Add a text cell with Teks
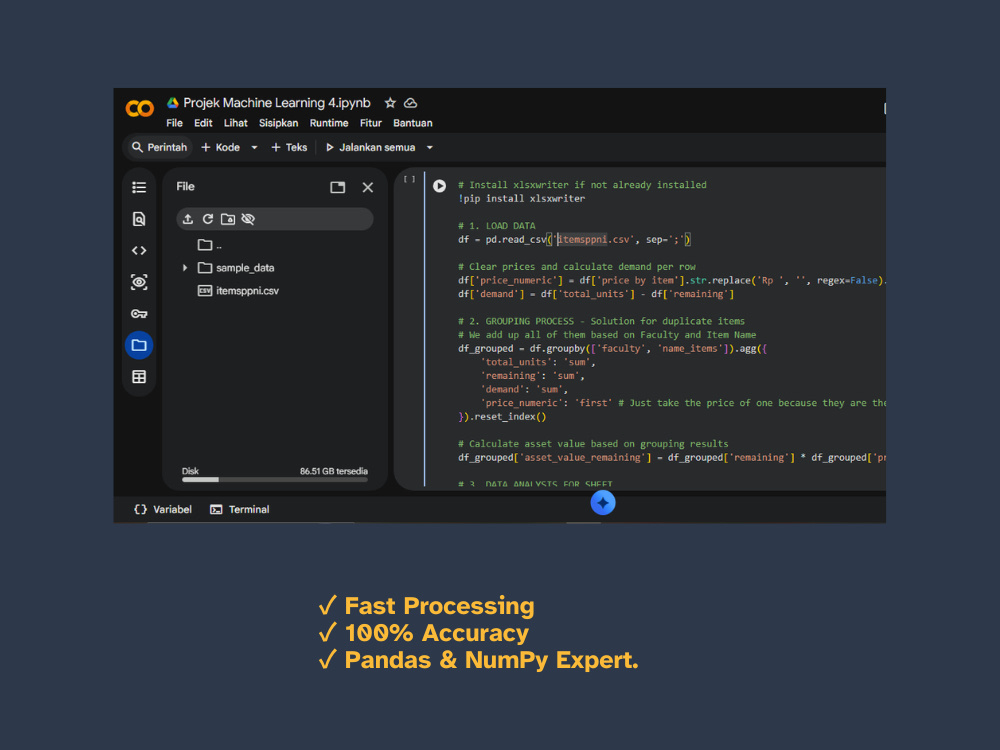Viewport: 1000px width, 750px height. [289, 147]
